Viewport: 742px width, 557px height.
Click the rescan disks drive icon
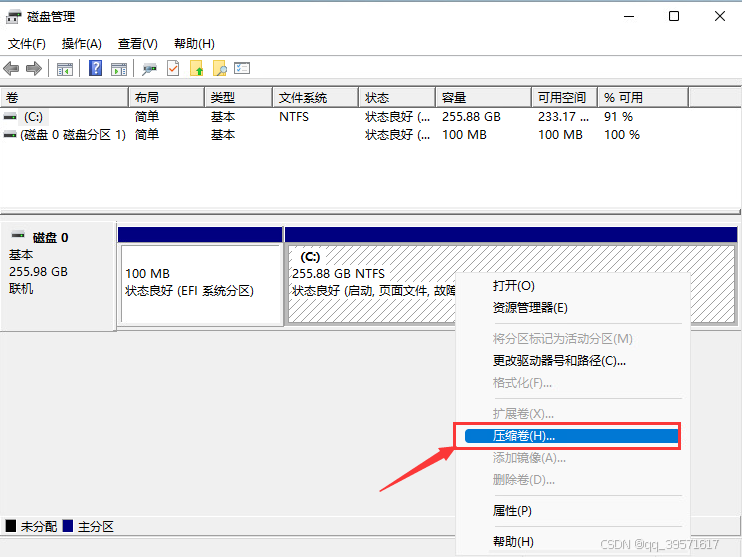point(150,69)
